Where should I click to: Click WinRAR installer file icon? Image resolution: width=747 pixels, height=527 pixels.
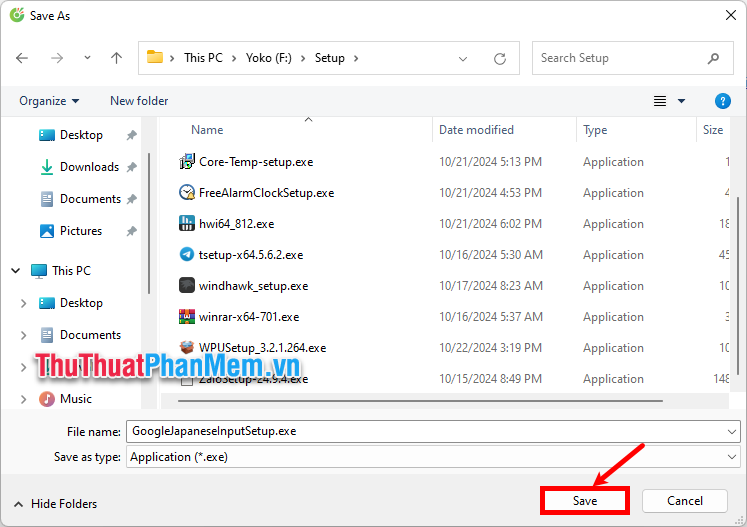tap(187, 316)
